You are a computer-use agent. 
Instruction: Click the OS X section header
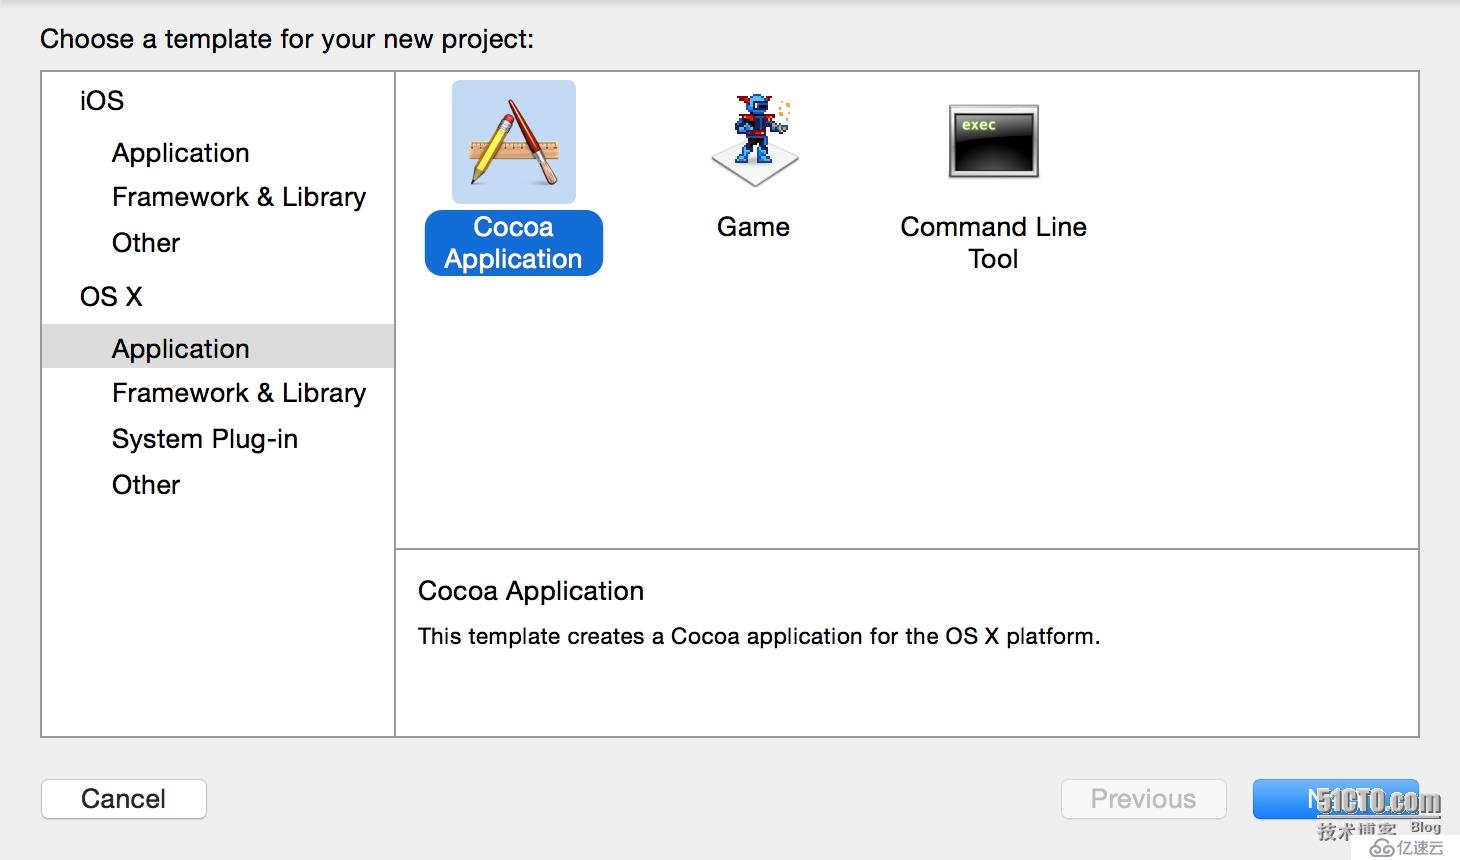click(111, 297)
